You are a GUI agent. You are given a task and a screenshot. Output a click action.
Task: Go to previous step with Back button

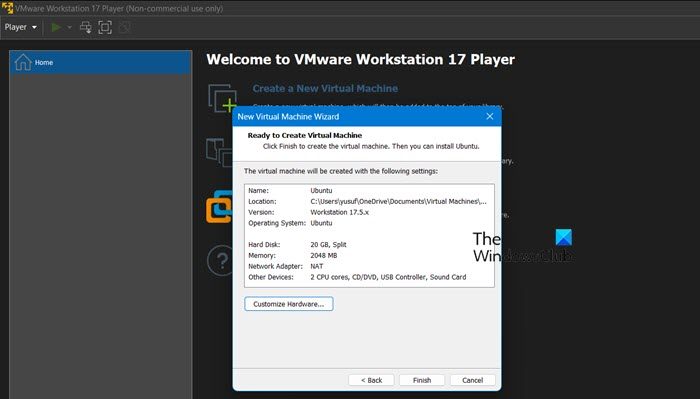371,380
